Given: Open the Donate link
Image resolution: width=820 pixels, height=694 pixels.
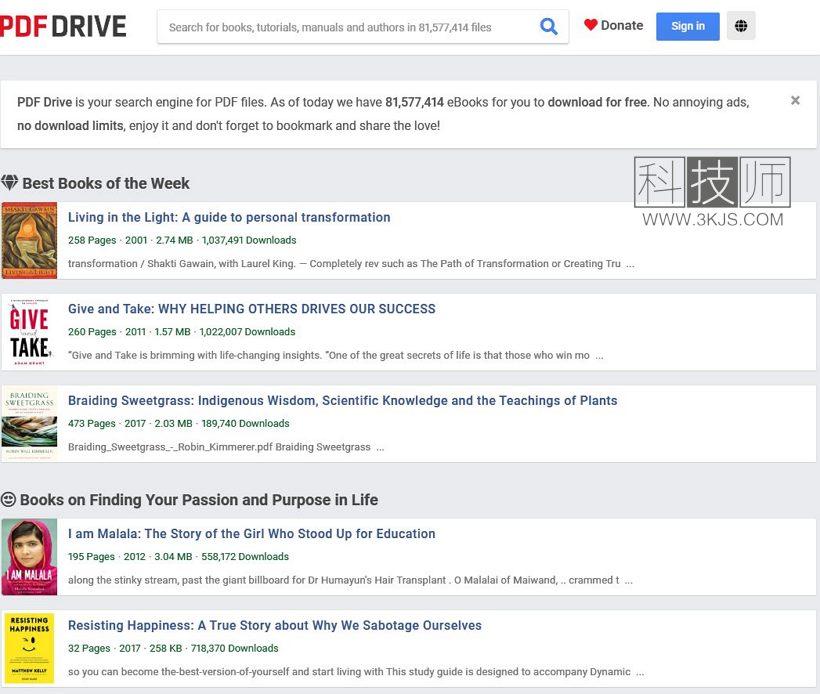Looking at the screenshot, I should pyautogui.click(x=614, y=25).
